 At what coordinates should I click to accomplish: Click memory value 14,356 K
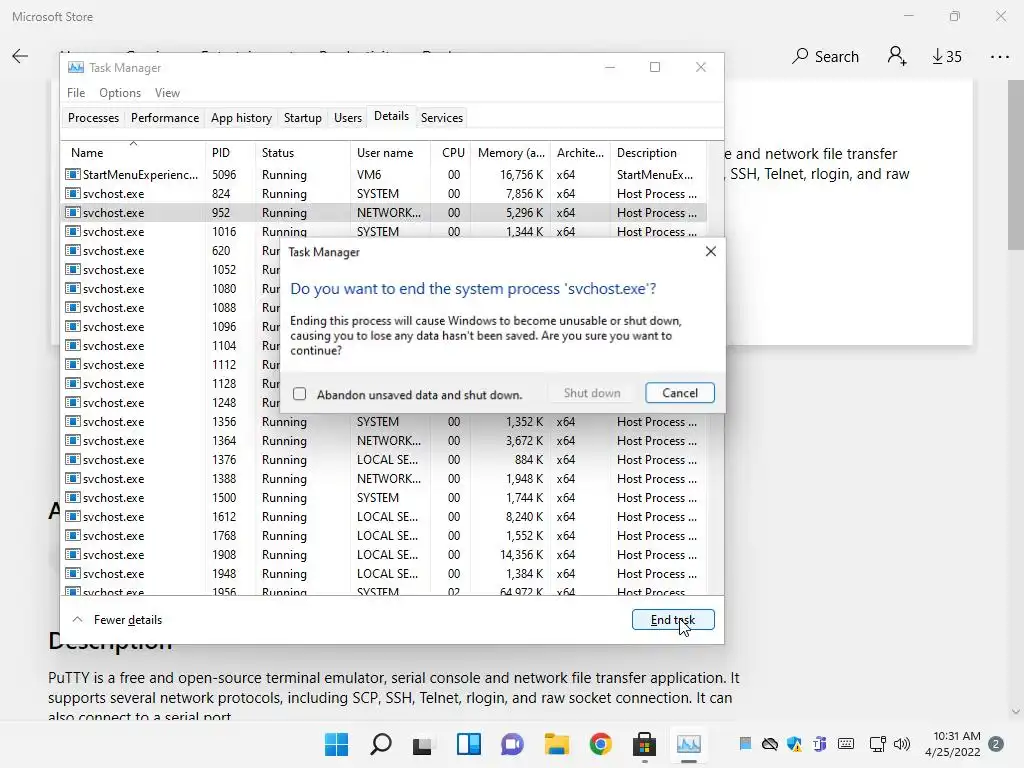[521, 554]
